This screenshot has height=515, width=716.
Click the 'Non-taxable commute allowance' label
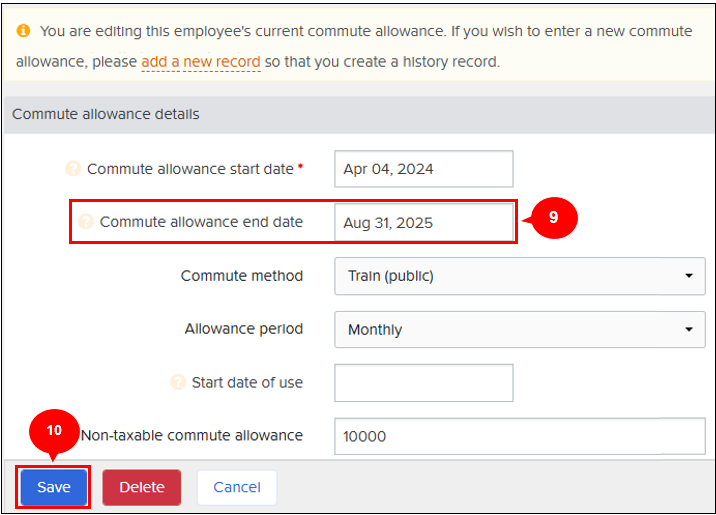click(x=192, y=435)
